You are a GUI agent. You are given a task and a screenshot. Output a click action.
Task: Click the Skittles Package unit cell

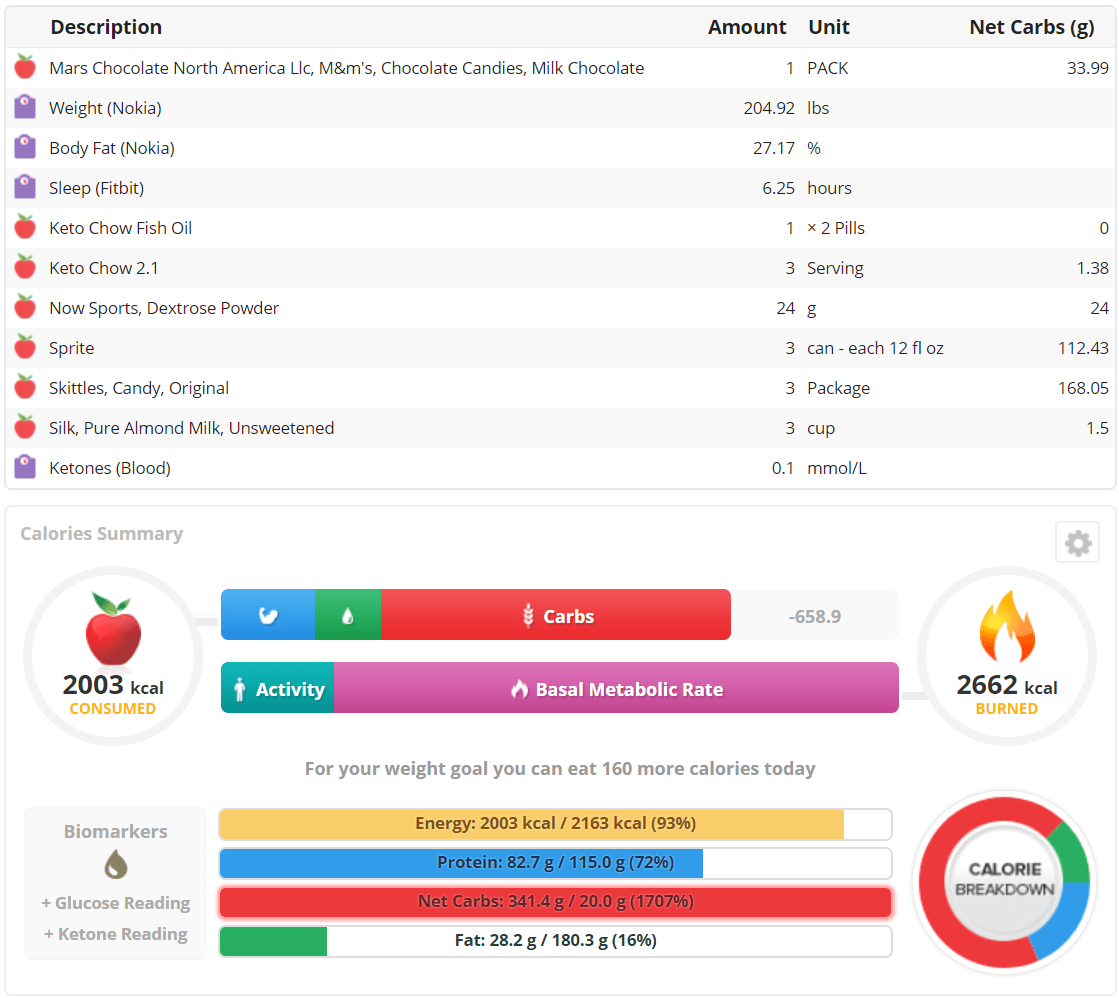point(839,388)
